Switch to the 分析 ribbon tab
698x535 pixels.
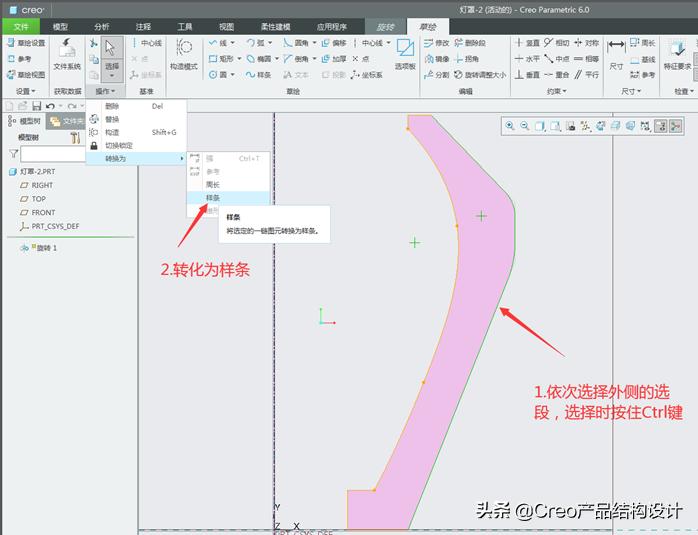pyautogui.click(x=101, y=27)
